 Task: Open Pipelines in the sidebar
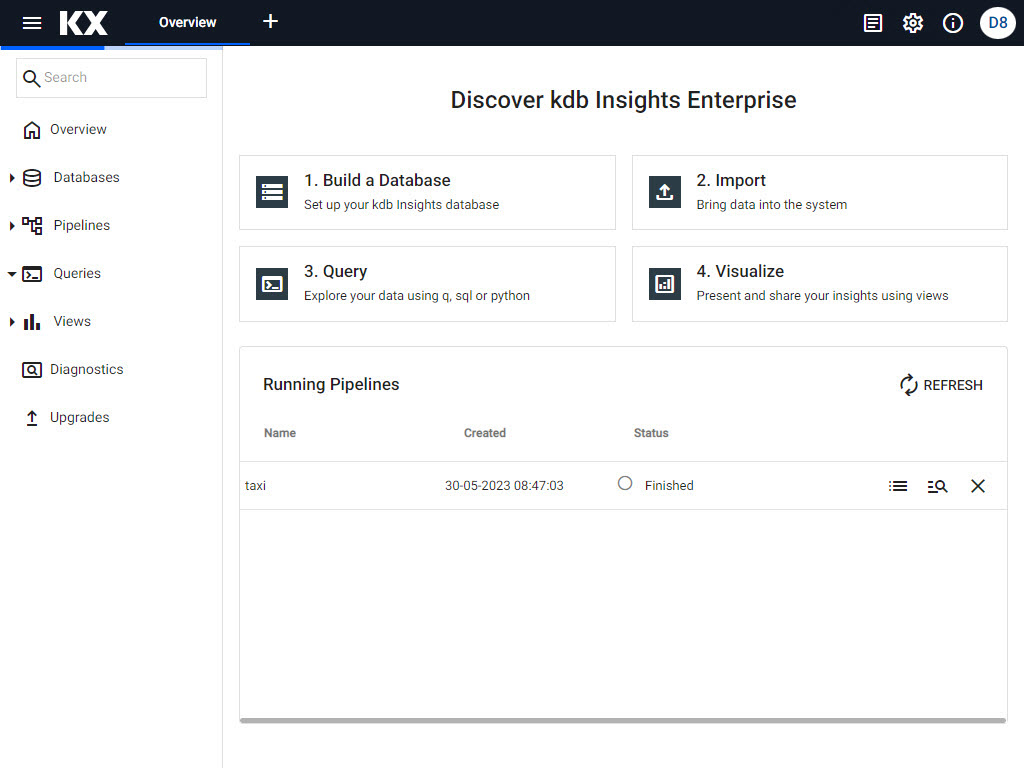pyautogui.click(x=82, y=225)
